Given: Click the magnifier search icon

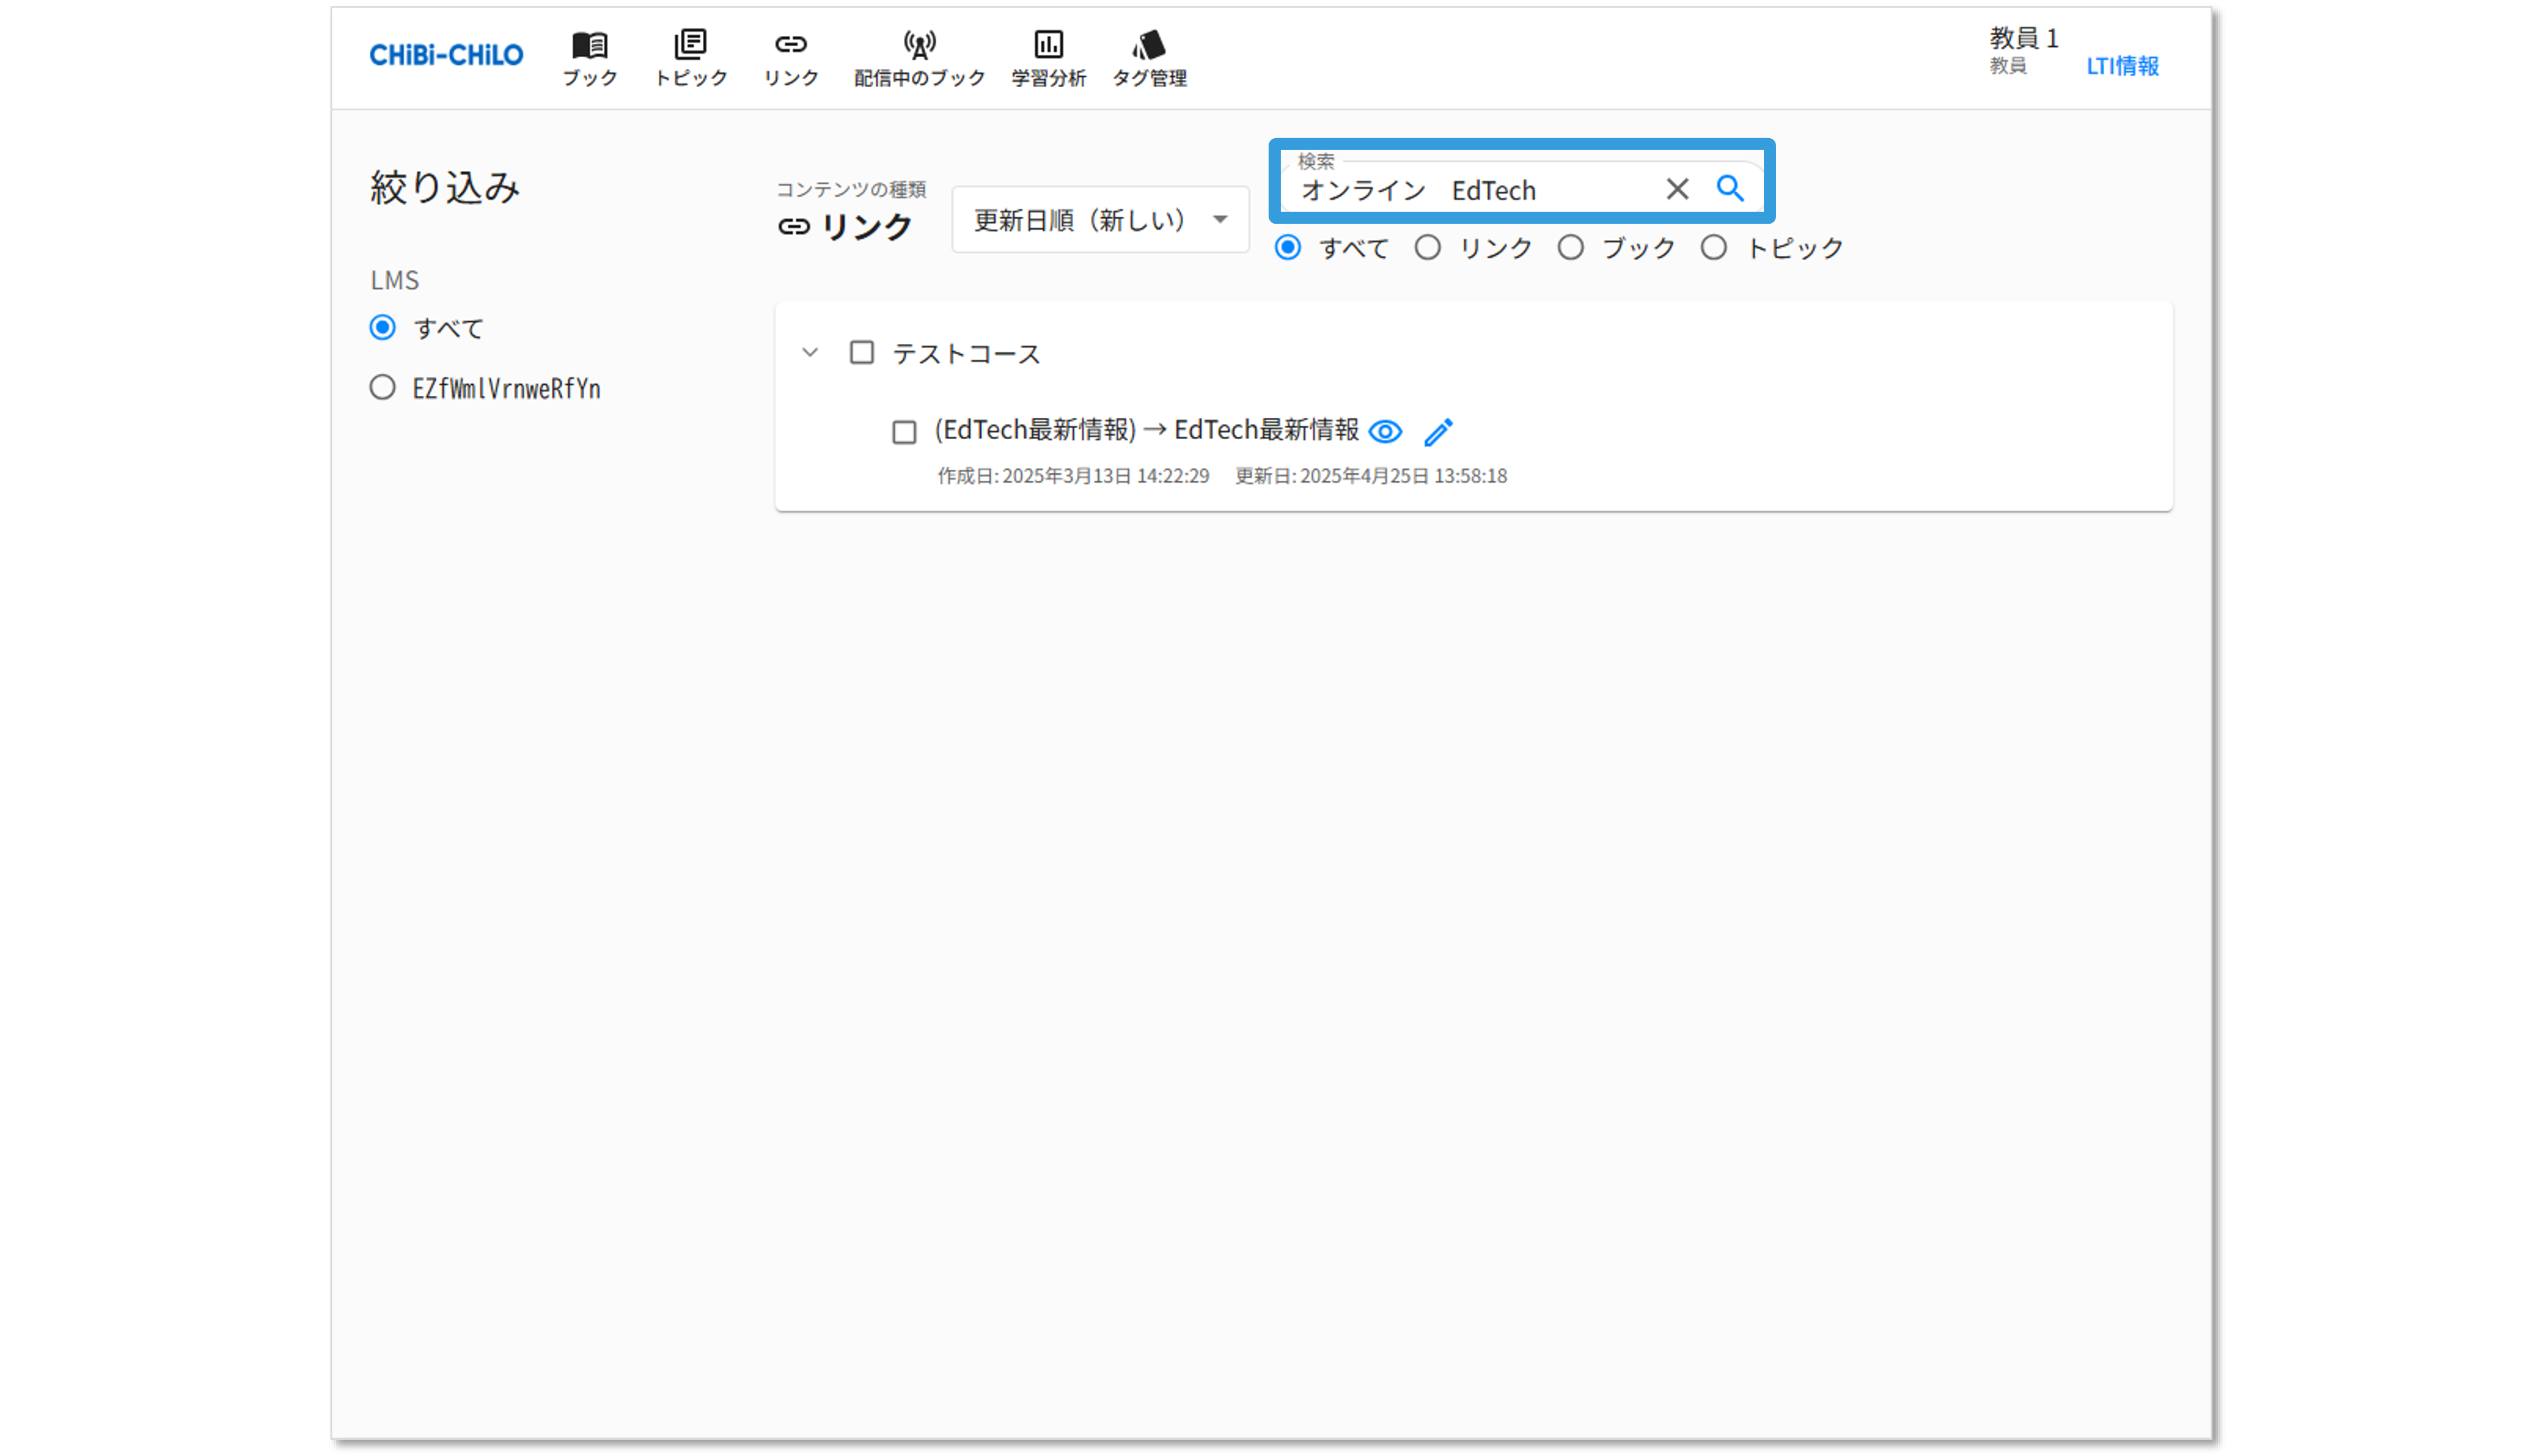Looking at the screenshot, I should 1730,188.
